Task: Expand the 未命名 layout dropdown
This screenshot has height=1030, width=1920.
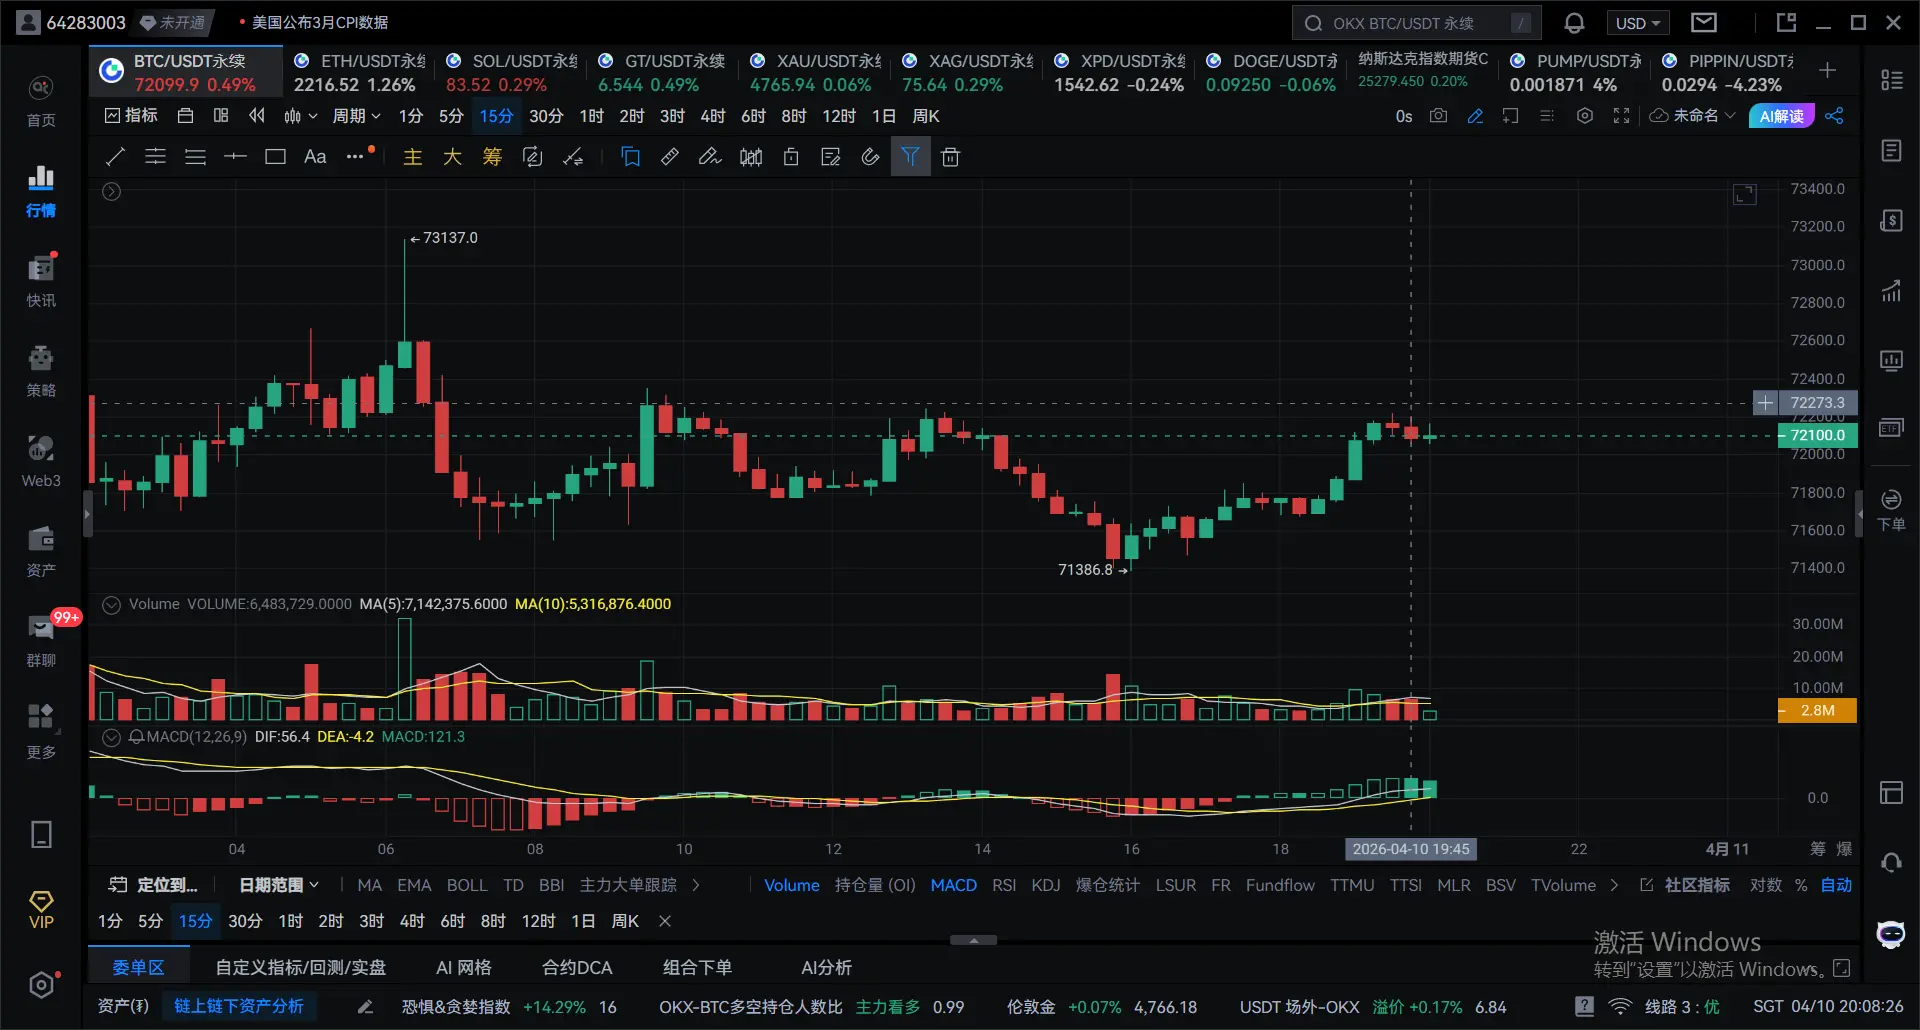Action: (x=1693, y=116)
